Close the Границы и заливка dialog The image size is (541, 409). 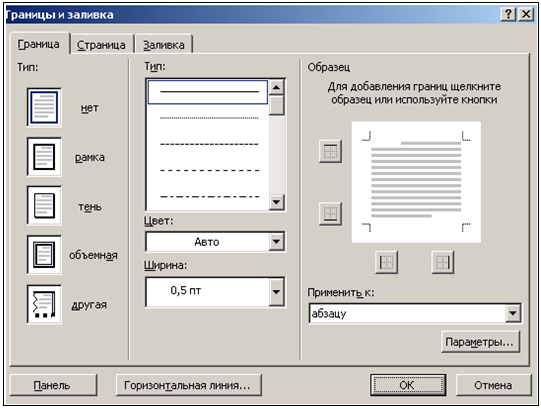click(x=526, y=14)
